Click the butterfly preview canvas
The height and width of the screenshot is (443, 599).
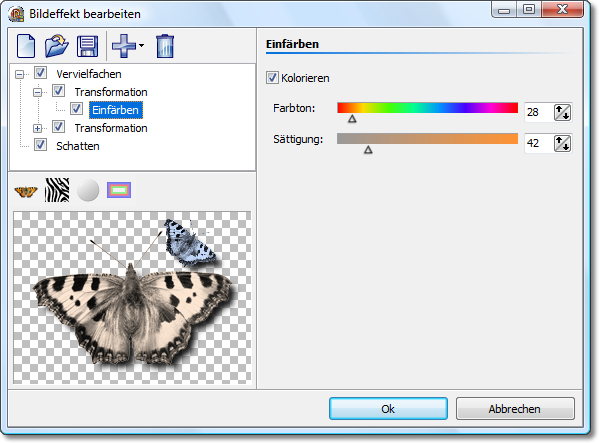[132, 297]
